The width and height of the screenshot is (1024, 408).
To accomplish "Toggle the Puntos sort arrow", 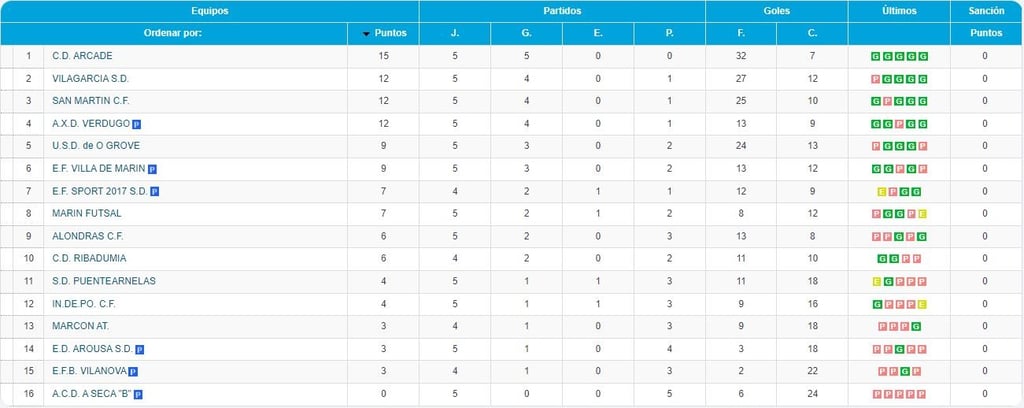I will pos(366,34).
